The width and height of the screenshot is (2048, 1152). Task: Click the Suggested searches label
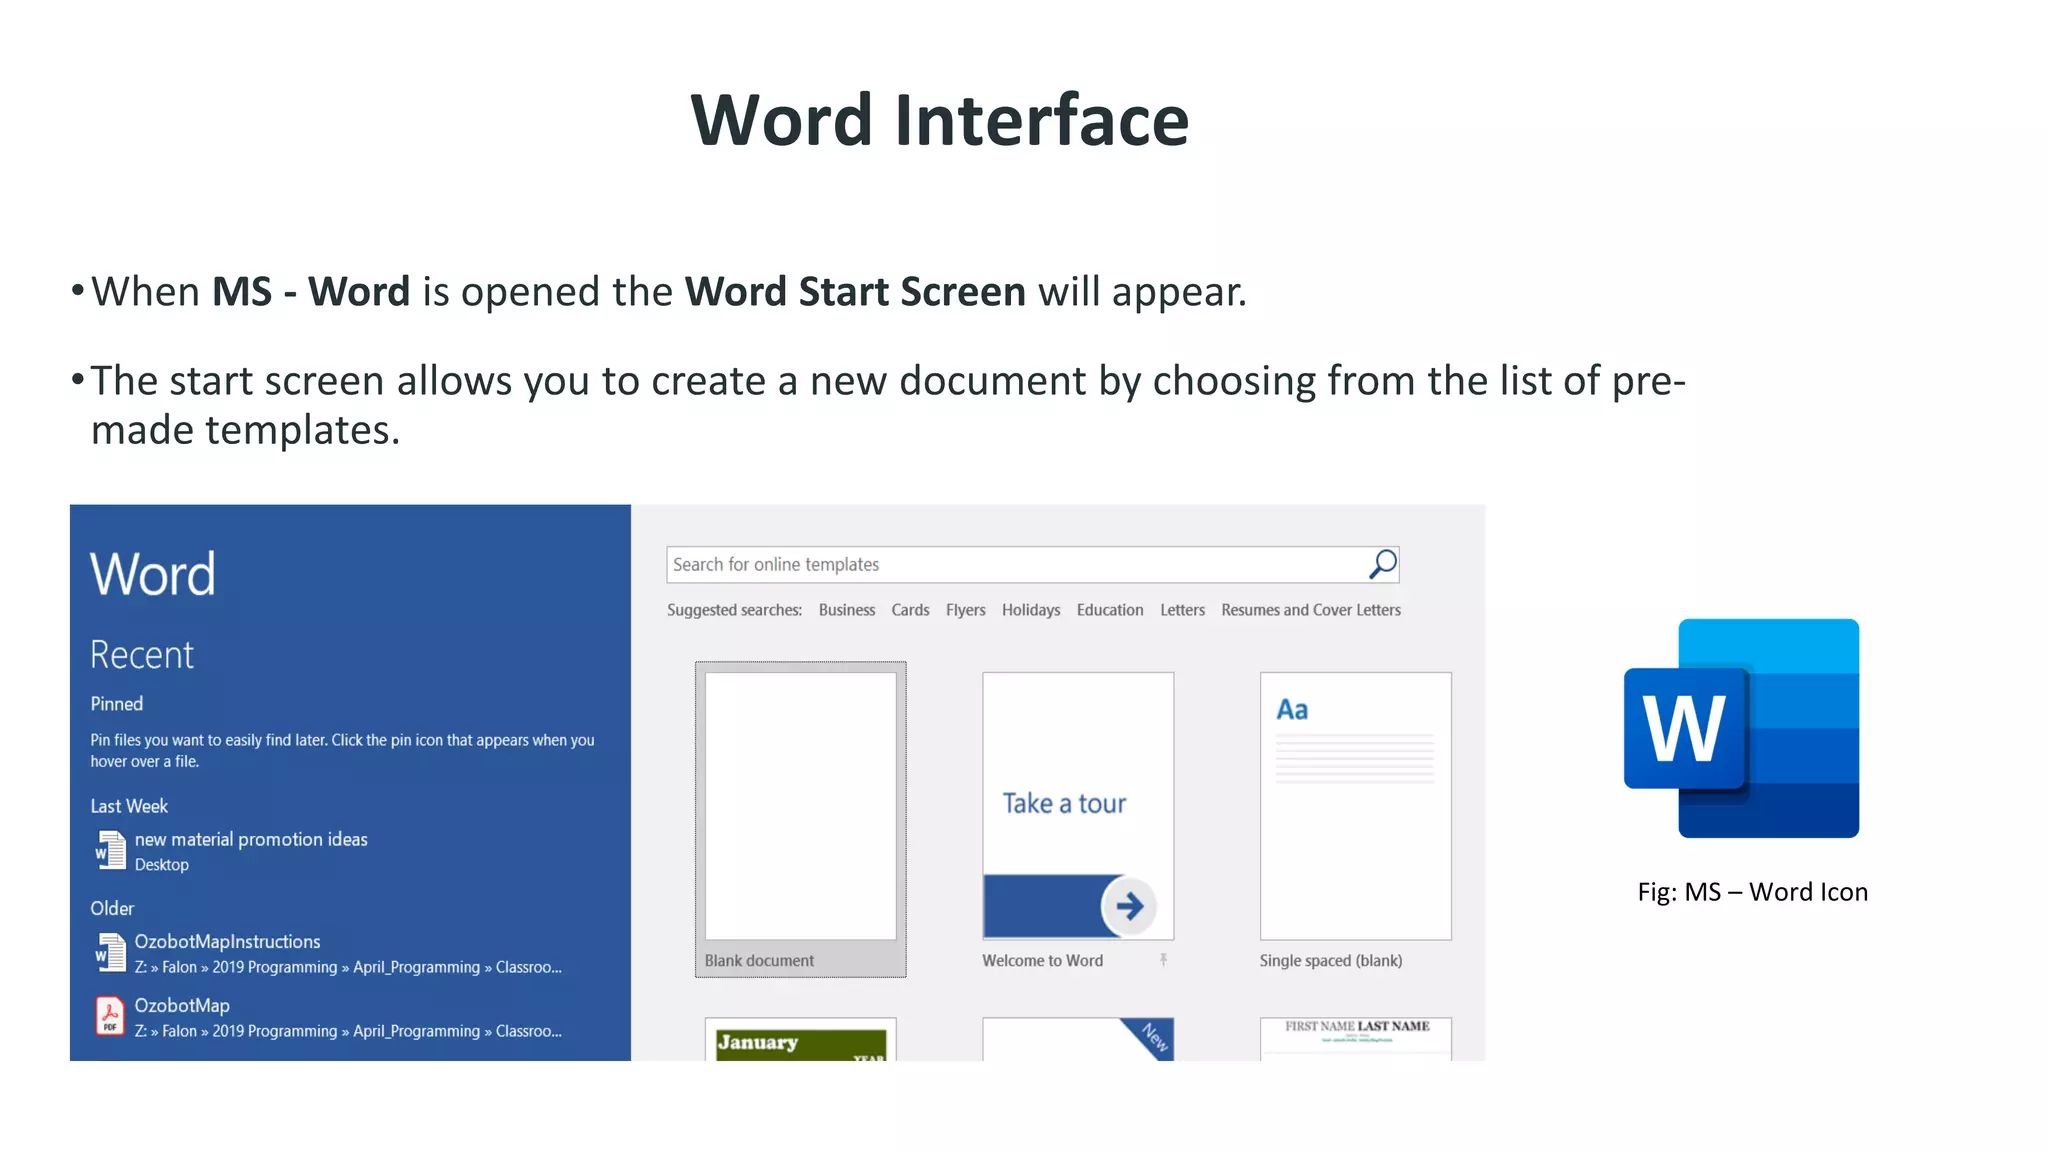[x=734, y=610]
